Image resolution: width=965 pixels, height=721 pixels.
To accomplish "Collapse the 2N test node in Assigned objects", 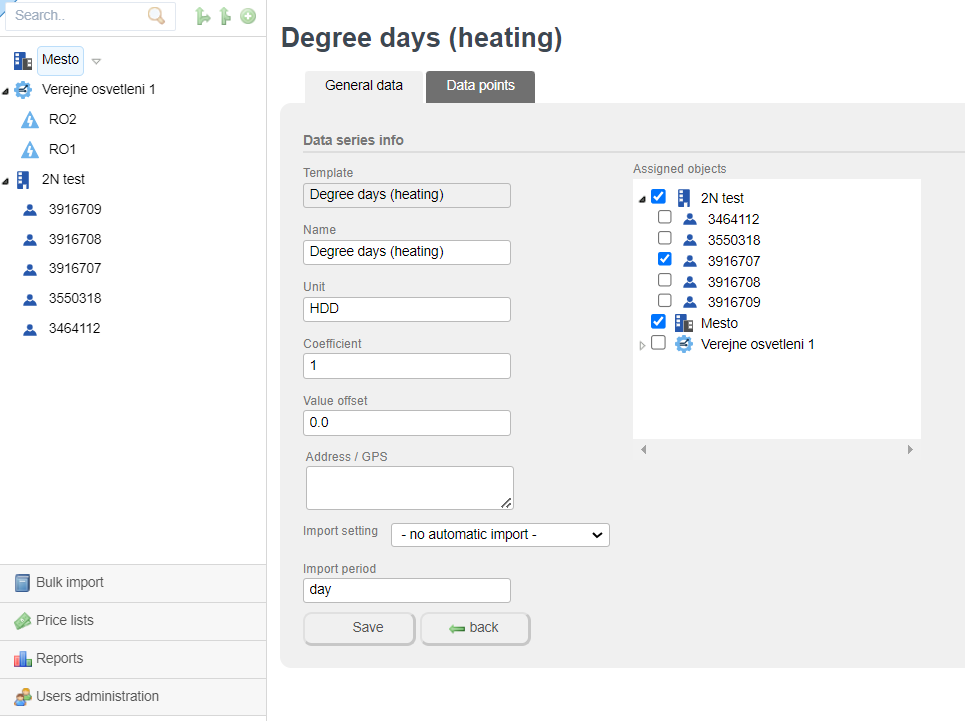I will pos(642,200).
